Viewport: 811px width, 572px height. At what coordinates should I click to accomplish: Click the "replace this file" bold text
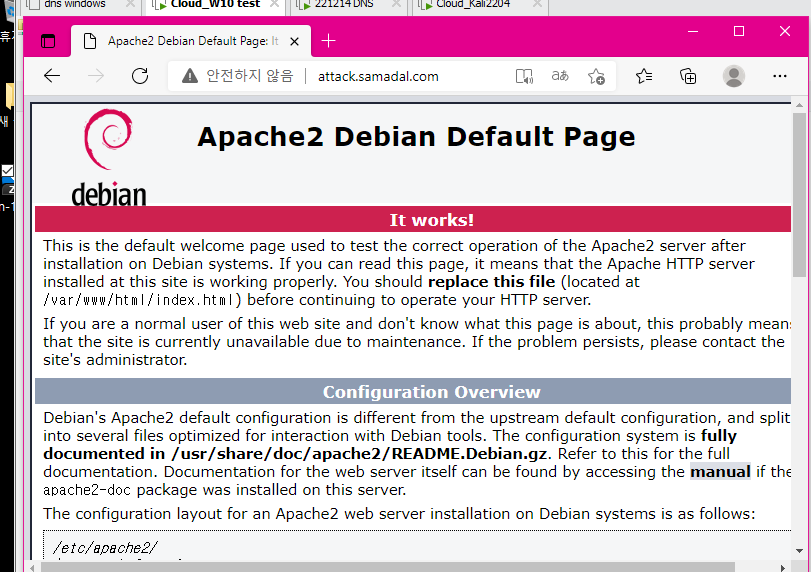pos(491,282)
